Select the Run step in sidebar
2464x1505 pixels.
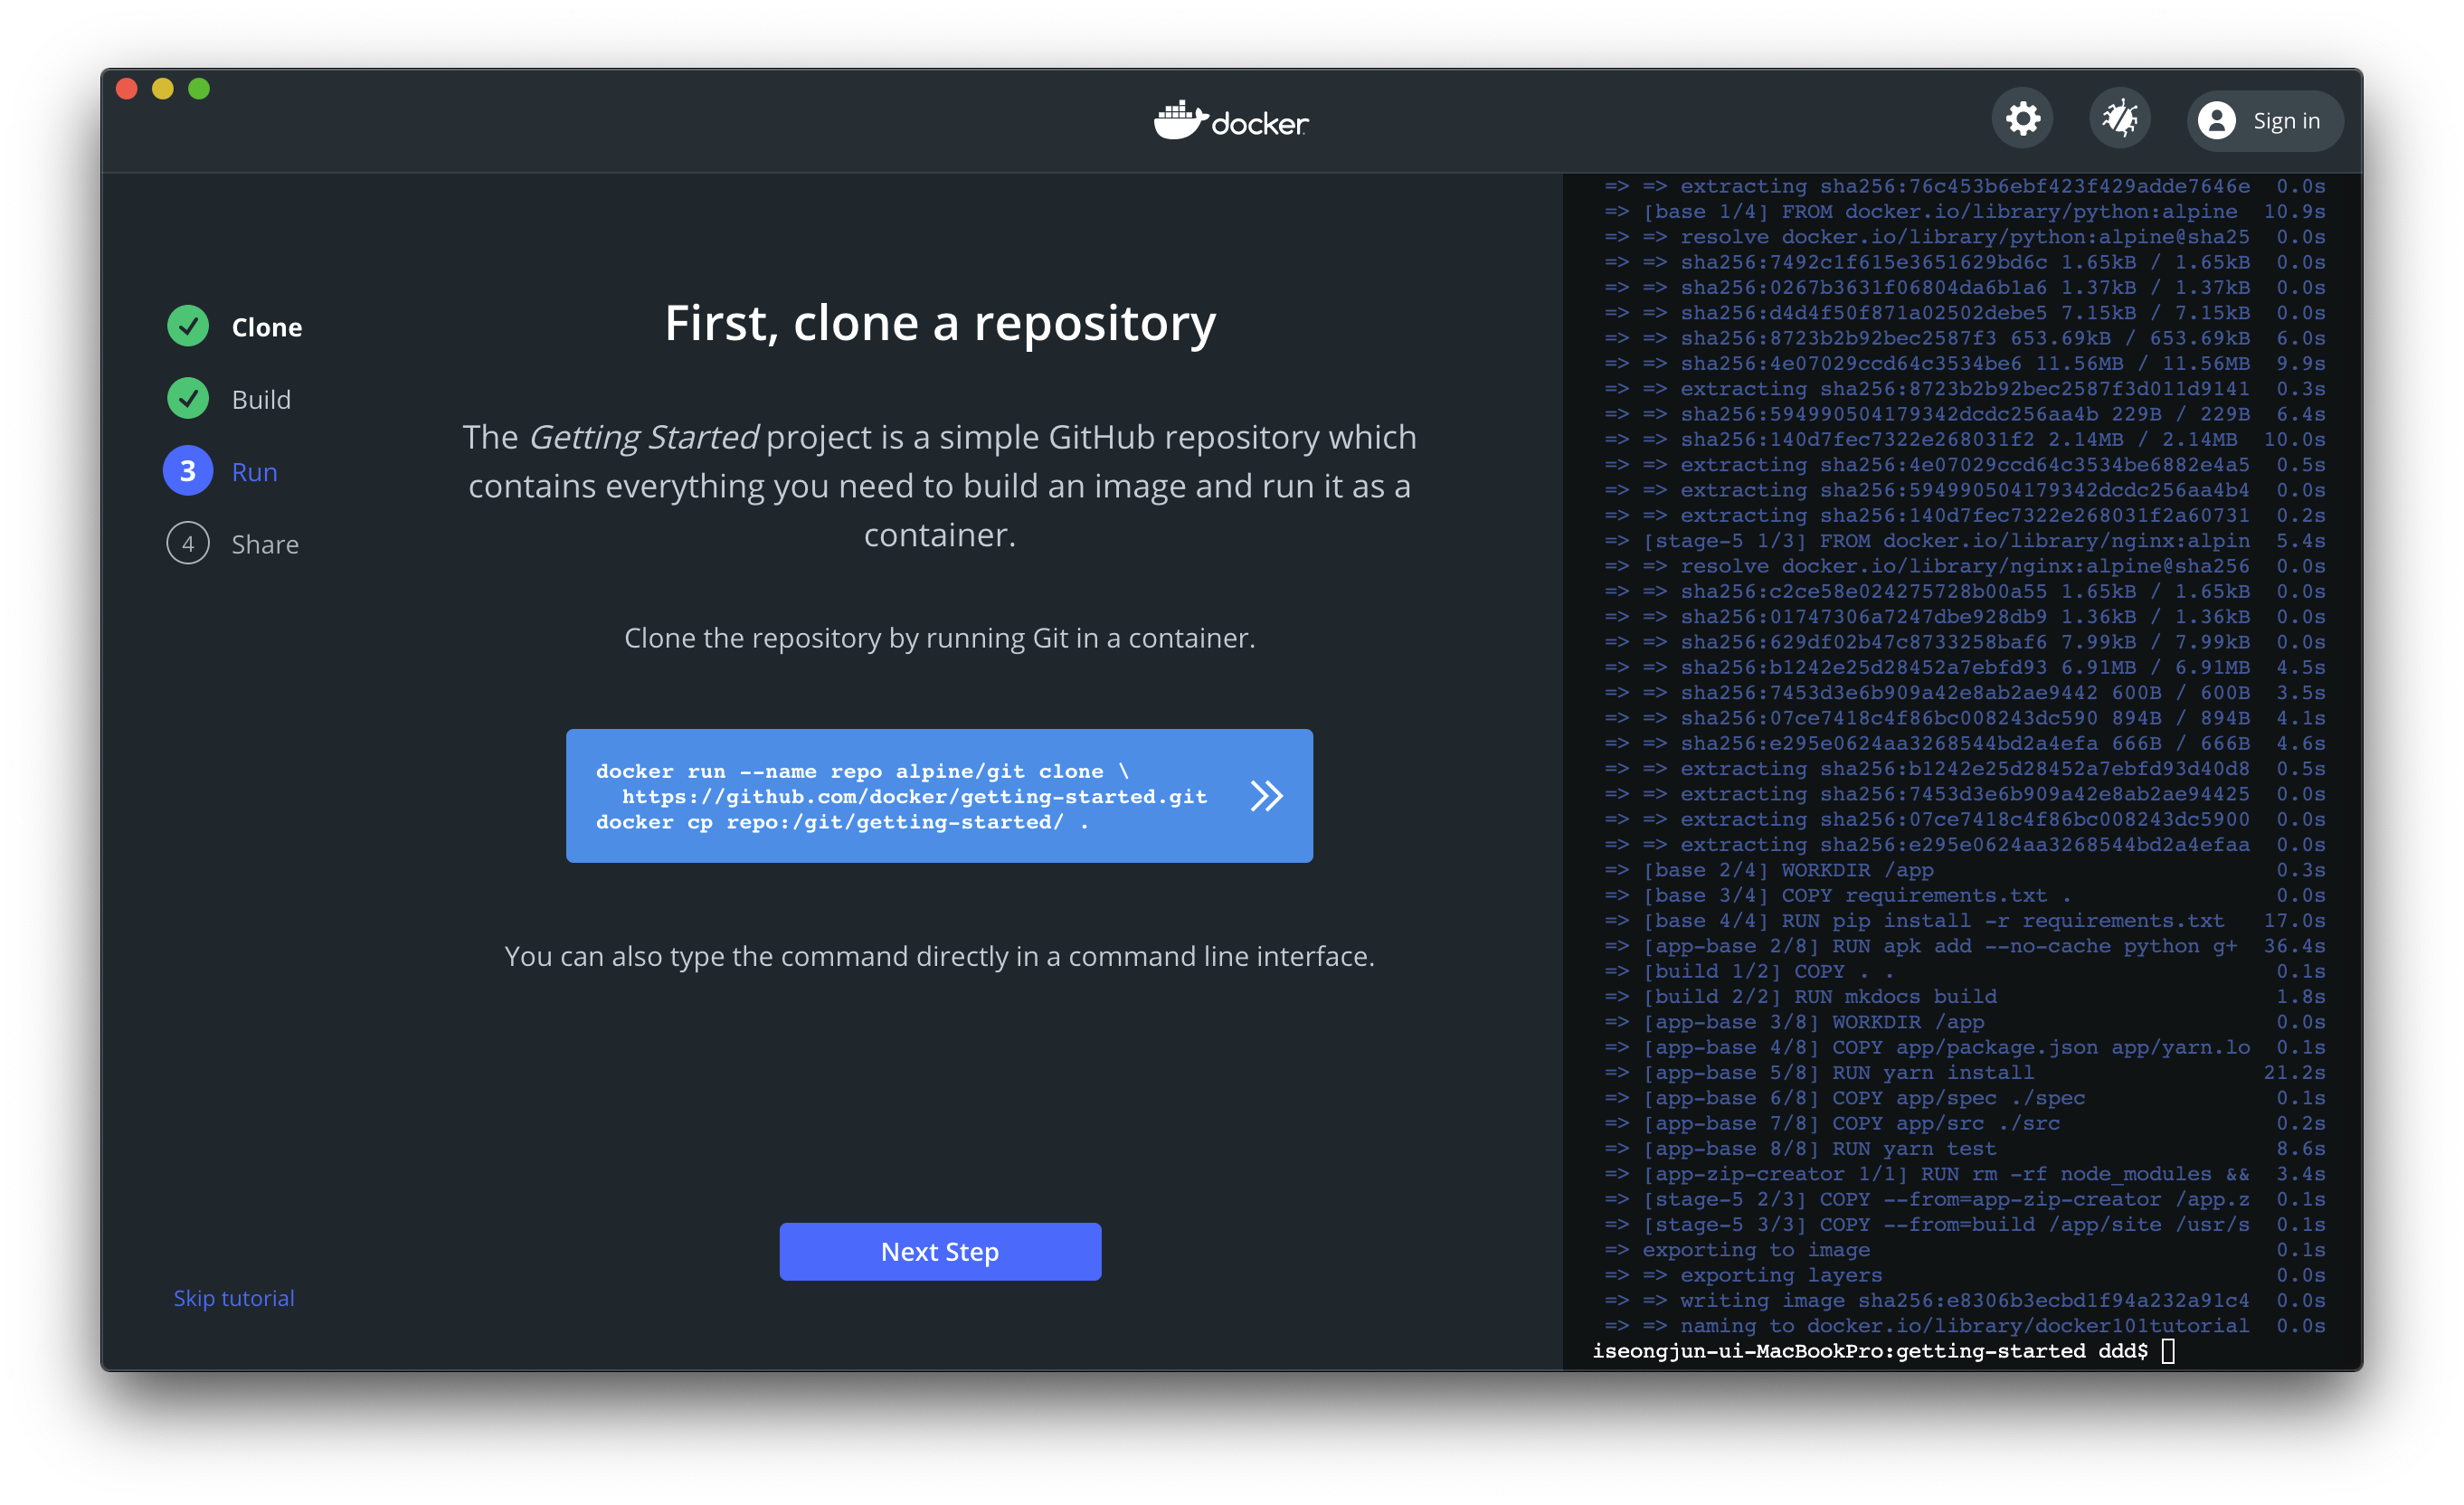coord(251,472)
